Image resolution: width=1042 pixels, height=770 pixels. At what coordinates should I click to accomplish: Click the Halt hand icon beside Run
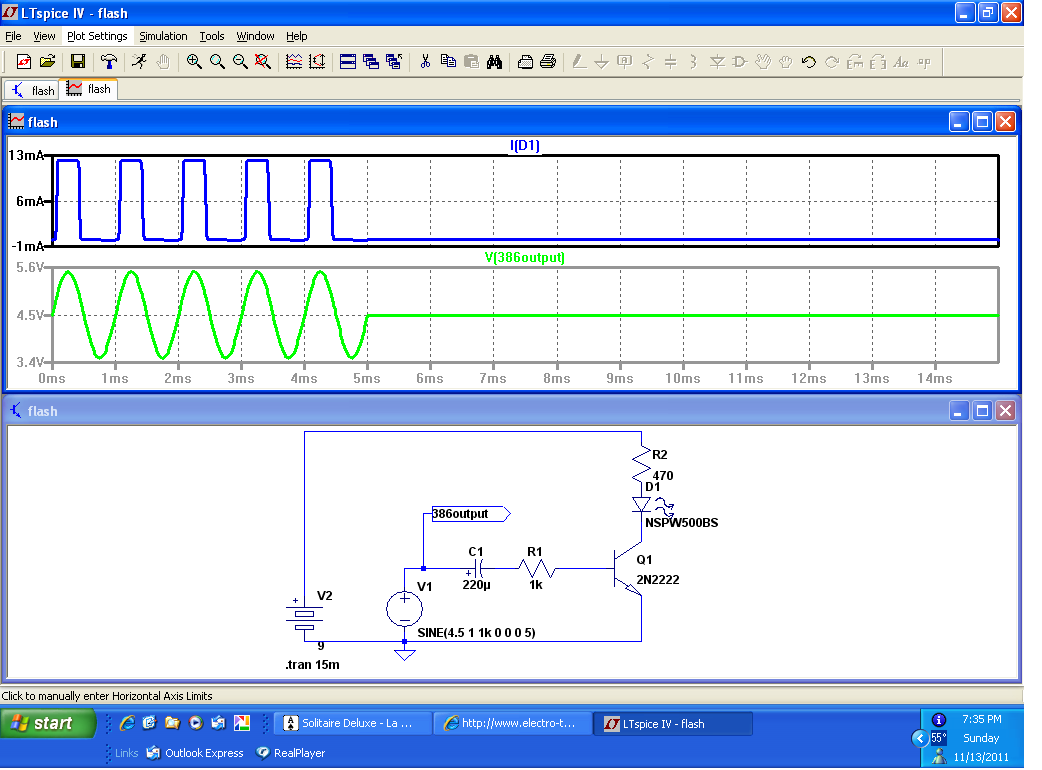click(x=163, y=62)
